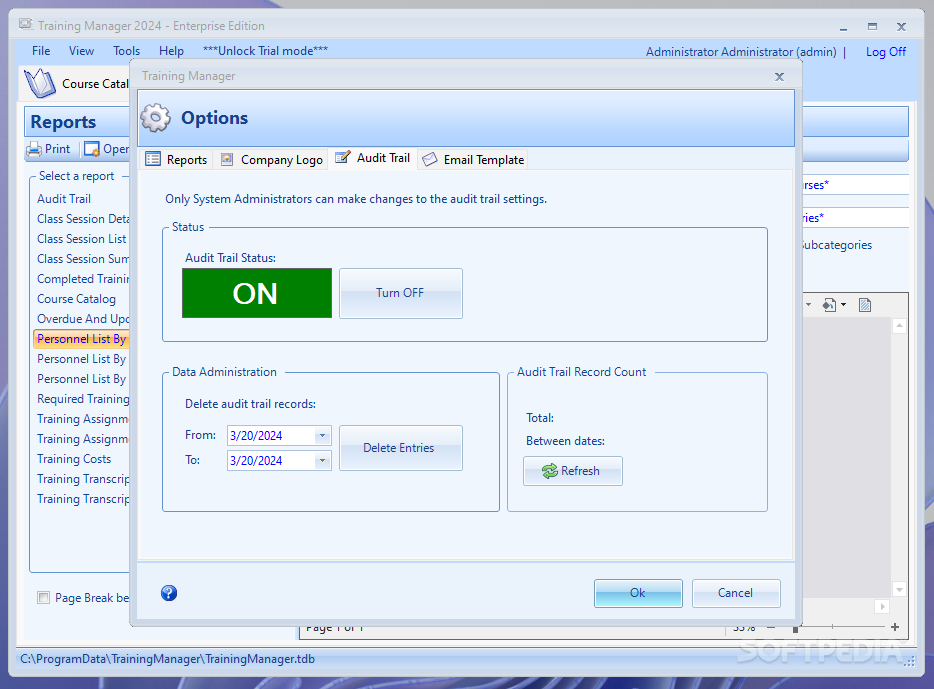Toggle the Page Break checkbox
This screenshot has width=934, height=689.
(x=43, y=597)
